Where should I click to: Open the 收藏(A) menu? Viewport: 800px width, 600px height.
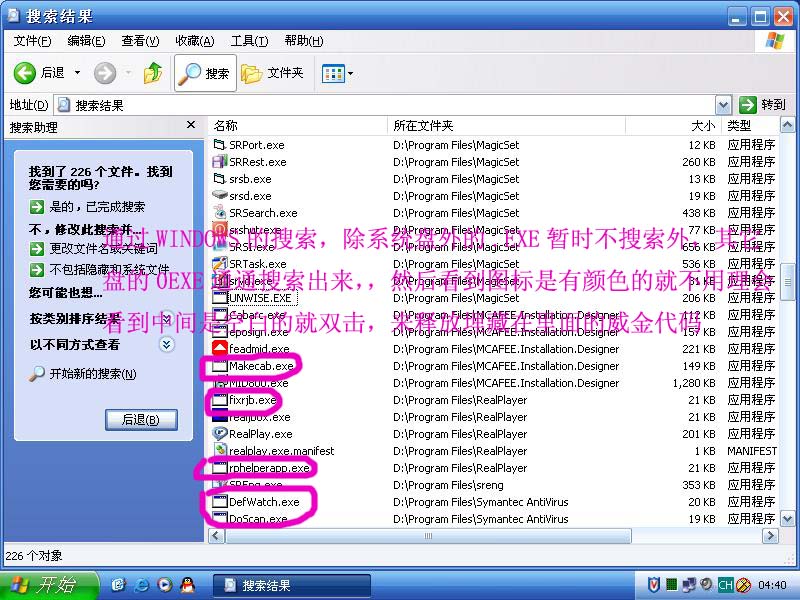[x=194, y=41]
